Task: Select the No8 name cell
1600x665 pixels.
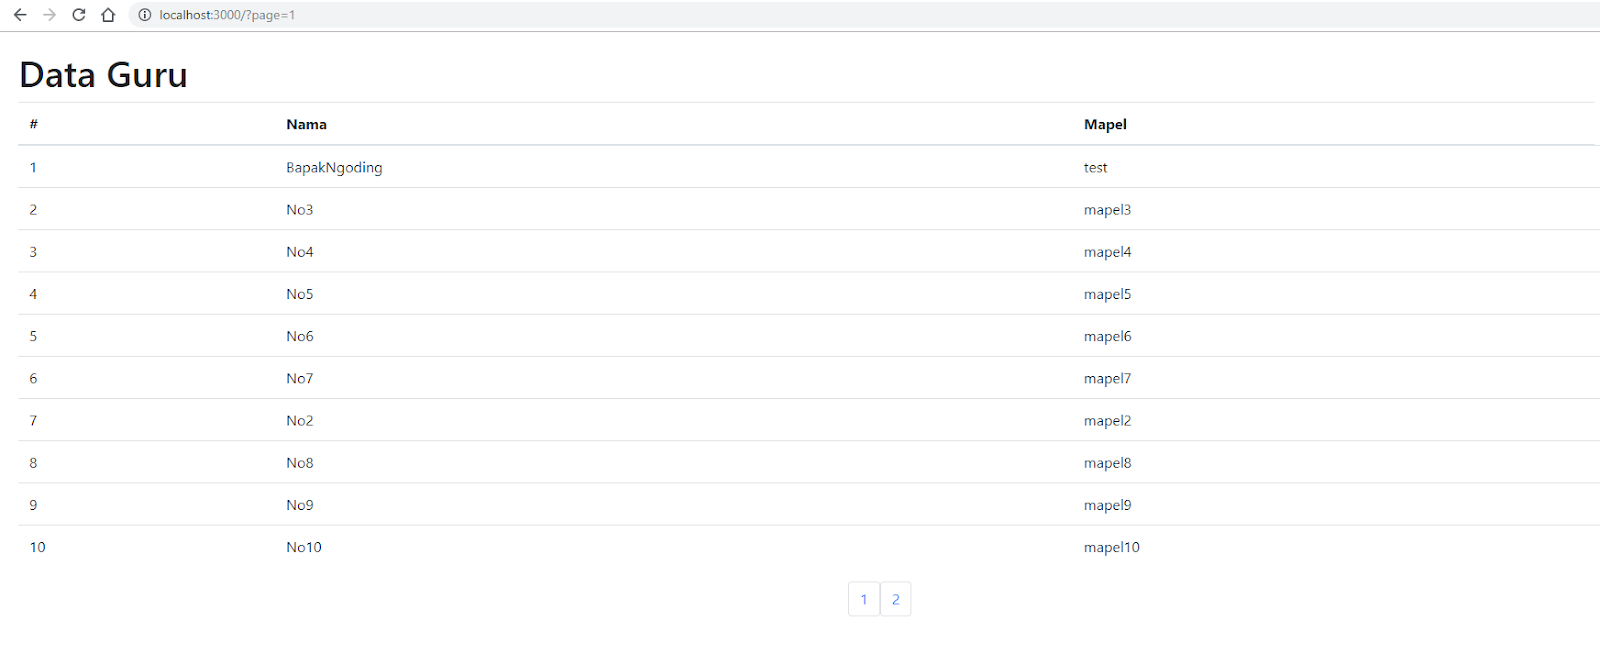Action: click(x=300, y=463)
